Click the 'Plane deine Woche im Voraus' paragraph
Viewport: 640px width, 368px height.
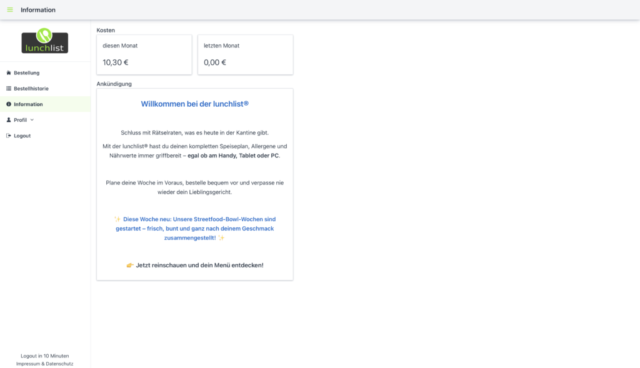point(195,187)
